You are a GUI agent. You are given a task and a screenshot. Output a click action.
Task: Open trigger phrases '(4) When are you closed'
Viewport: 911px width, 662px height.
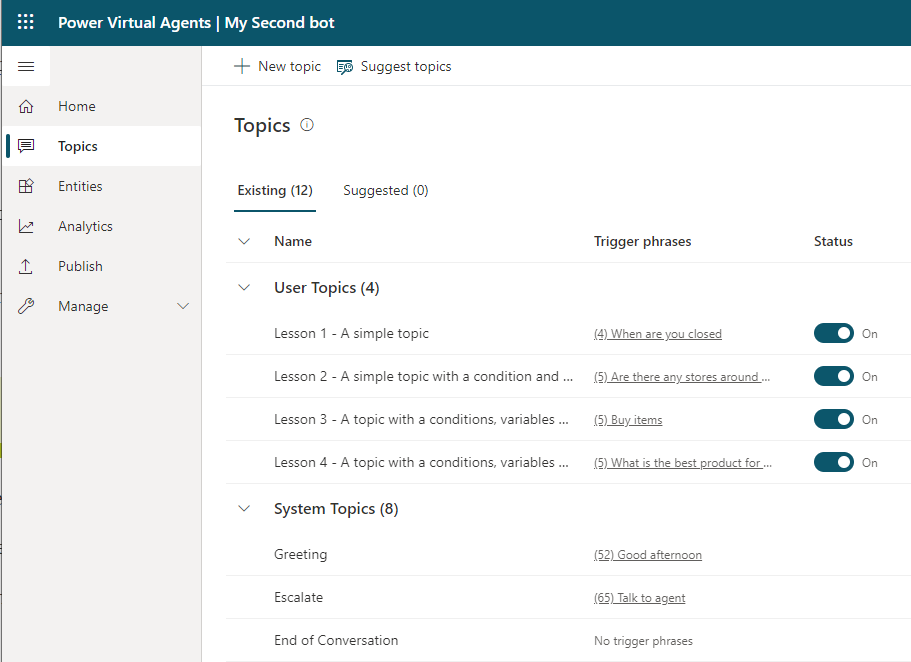pos(658,334)
